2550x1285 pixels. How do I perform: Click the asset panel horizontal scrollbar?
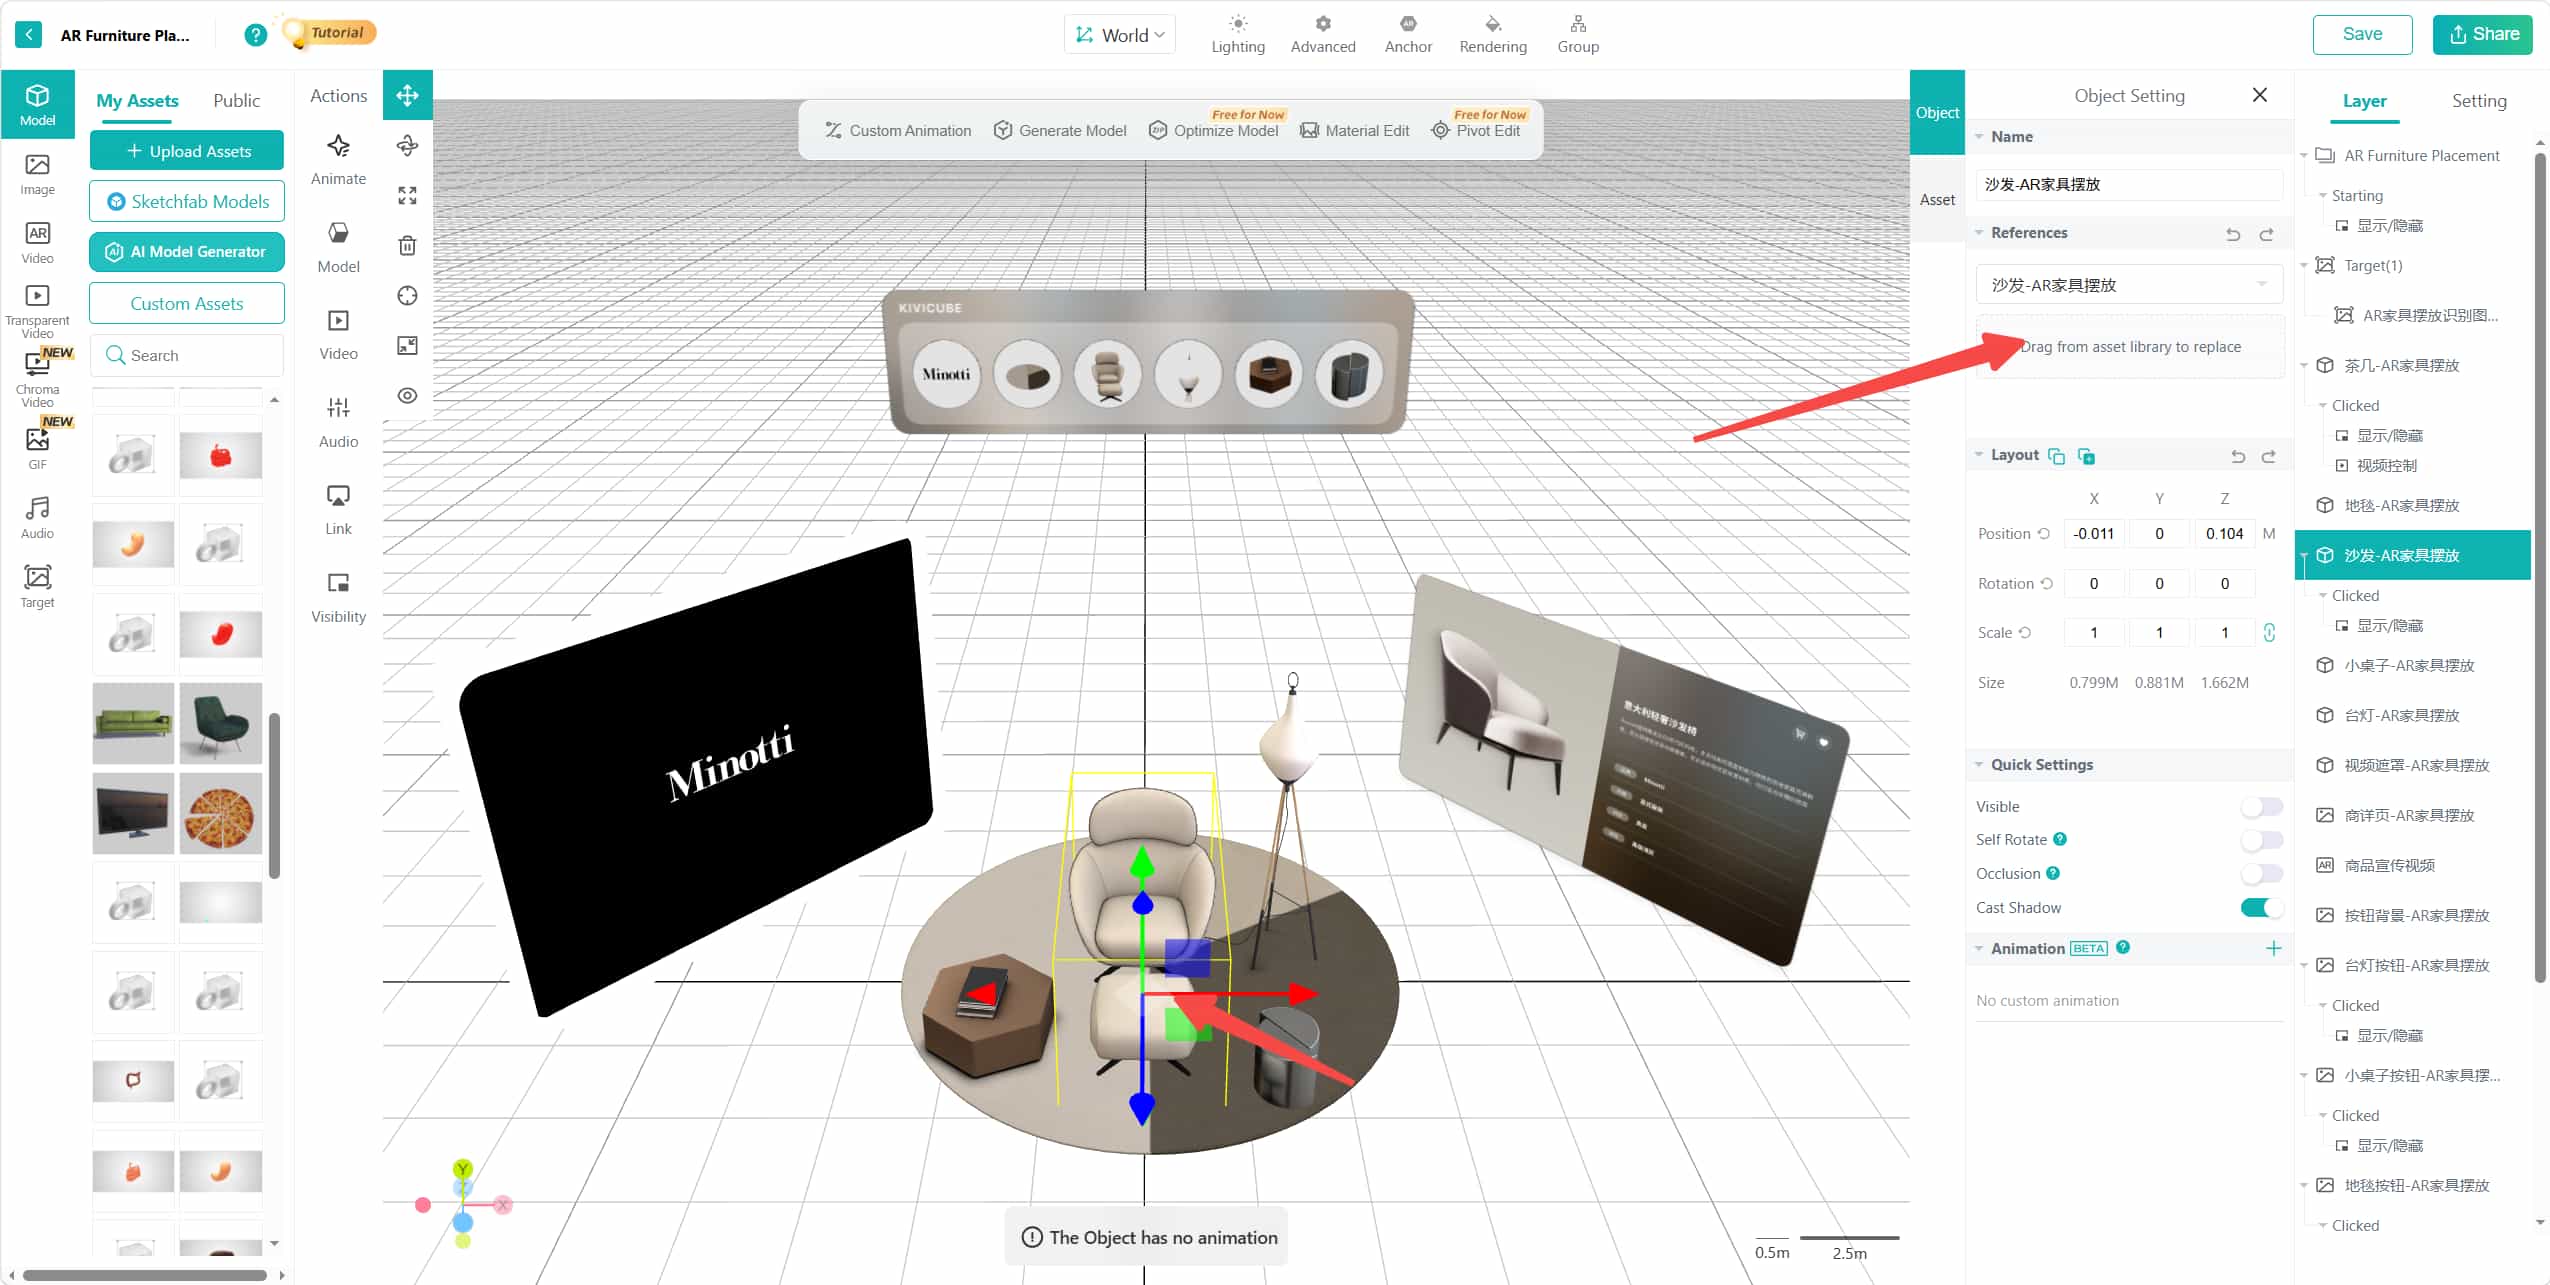point(145,1275)
